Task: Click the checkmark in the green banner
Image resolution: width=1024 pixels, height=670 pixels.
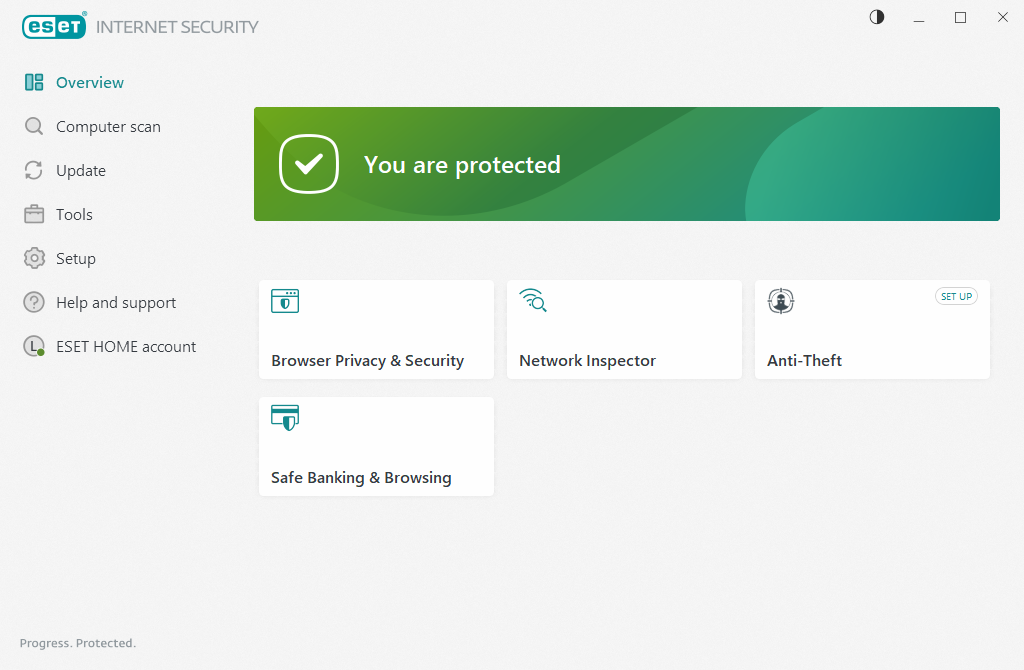Action: pyautogui.click(x=309, y=164)
